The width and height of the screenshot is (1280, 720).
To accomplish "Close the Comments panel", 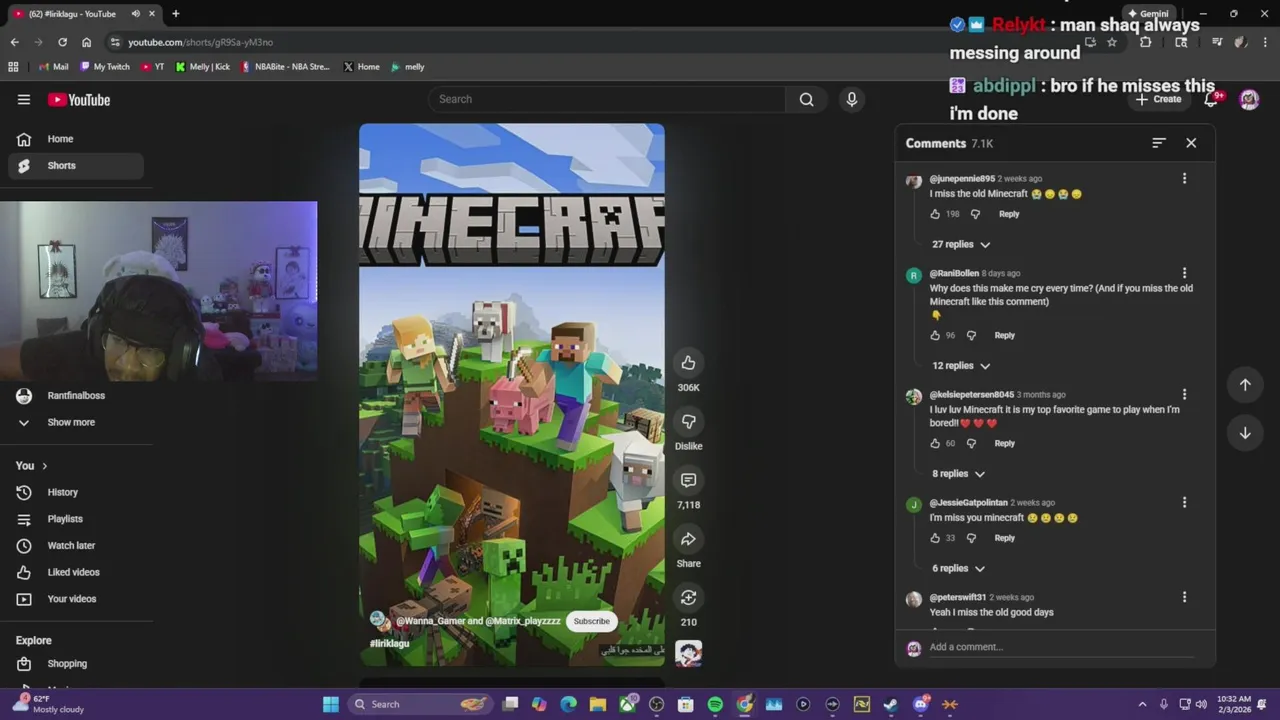I will 1191,143.
